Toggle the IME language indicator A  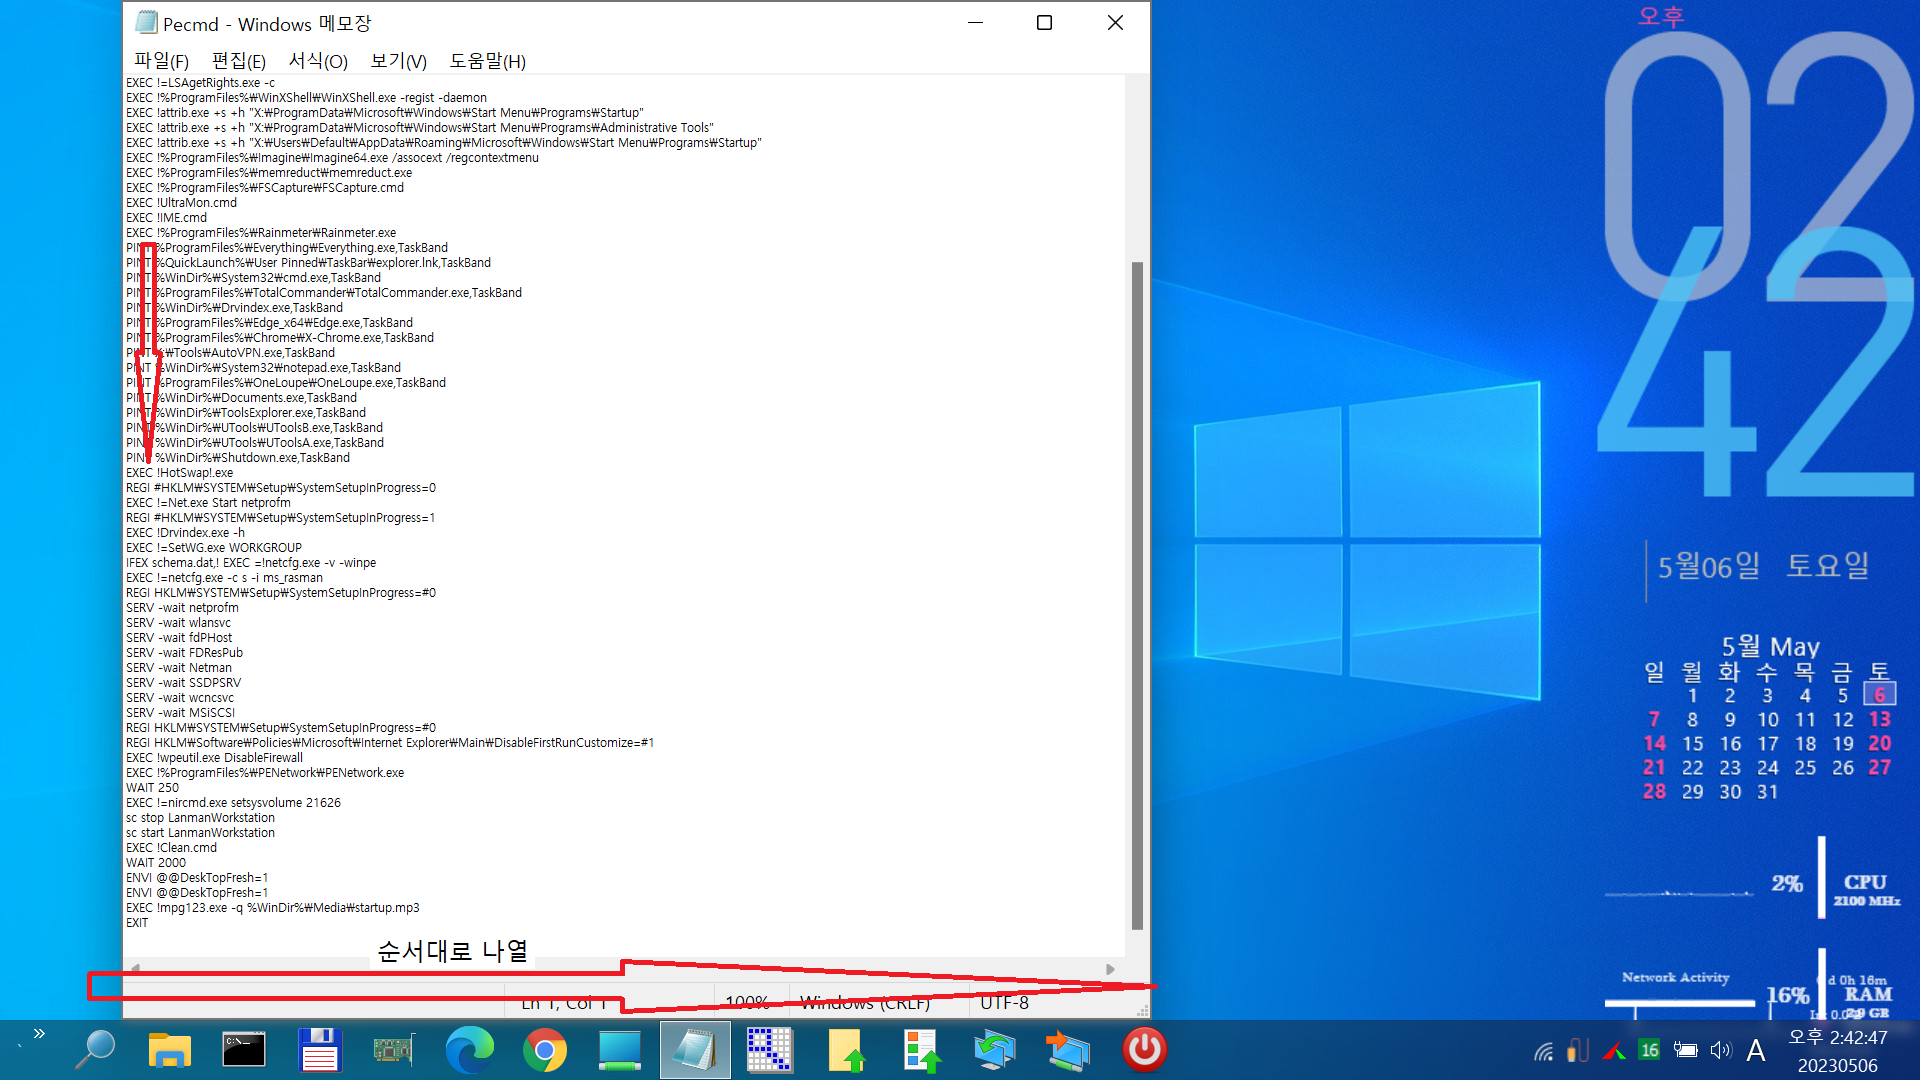1756,1050
